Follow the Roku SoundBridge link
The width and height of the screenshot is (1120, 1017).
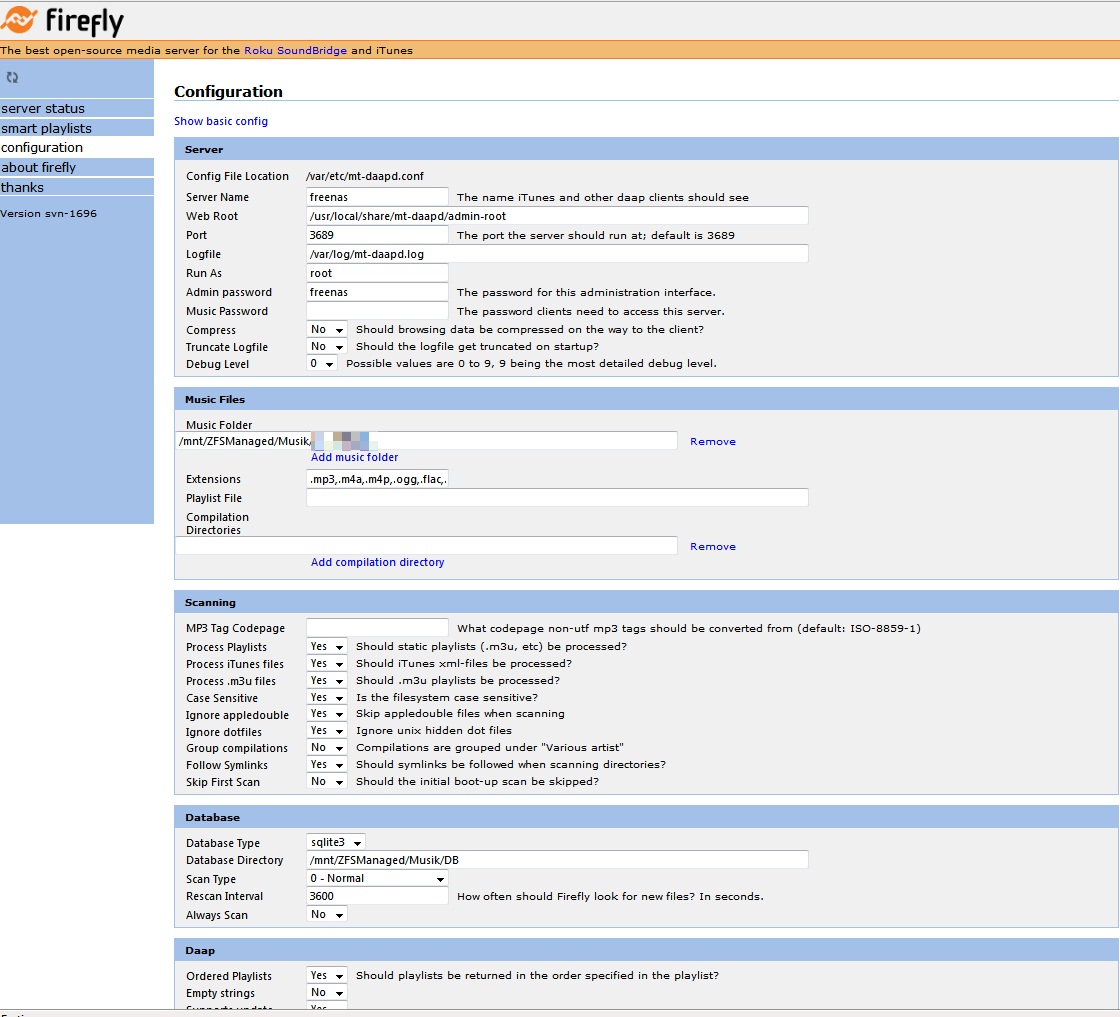(x=295, y=51)
